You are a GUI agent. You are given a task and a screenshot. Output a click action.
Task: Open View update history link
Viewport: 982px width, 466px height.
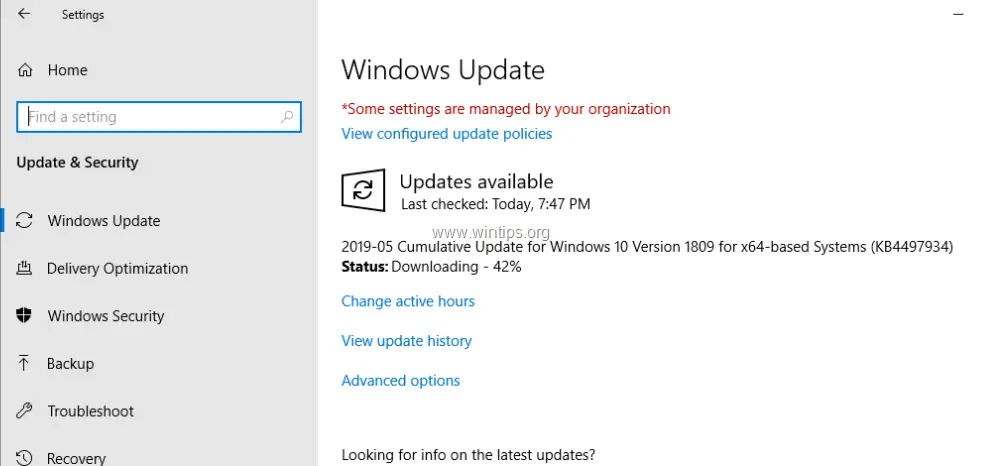406,341
